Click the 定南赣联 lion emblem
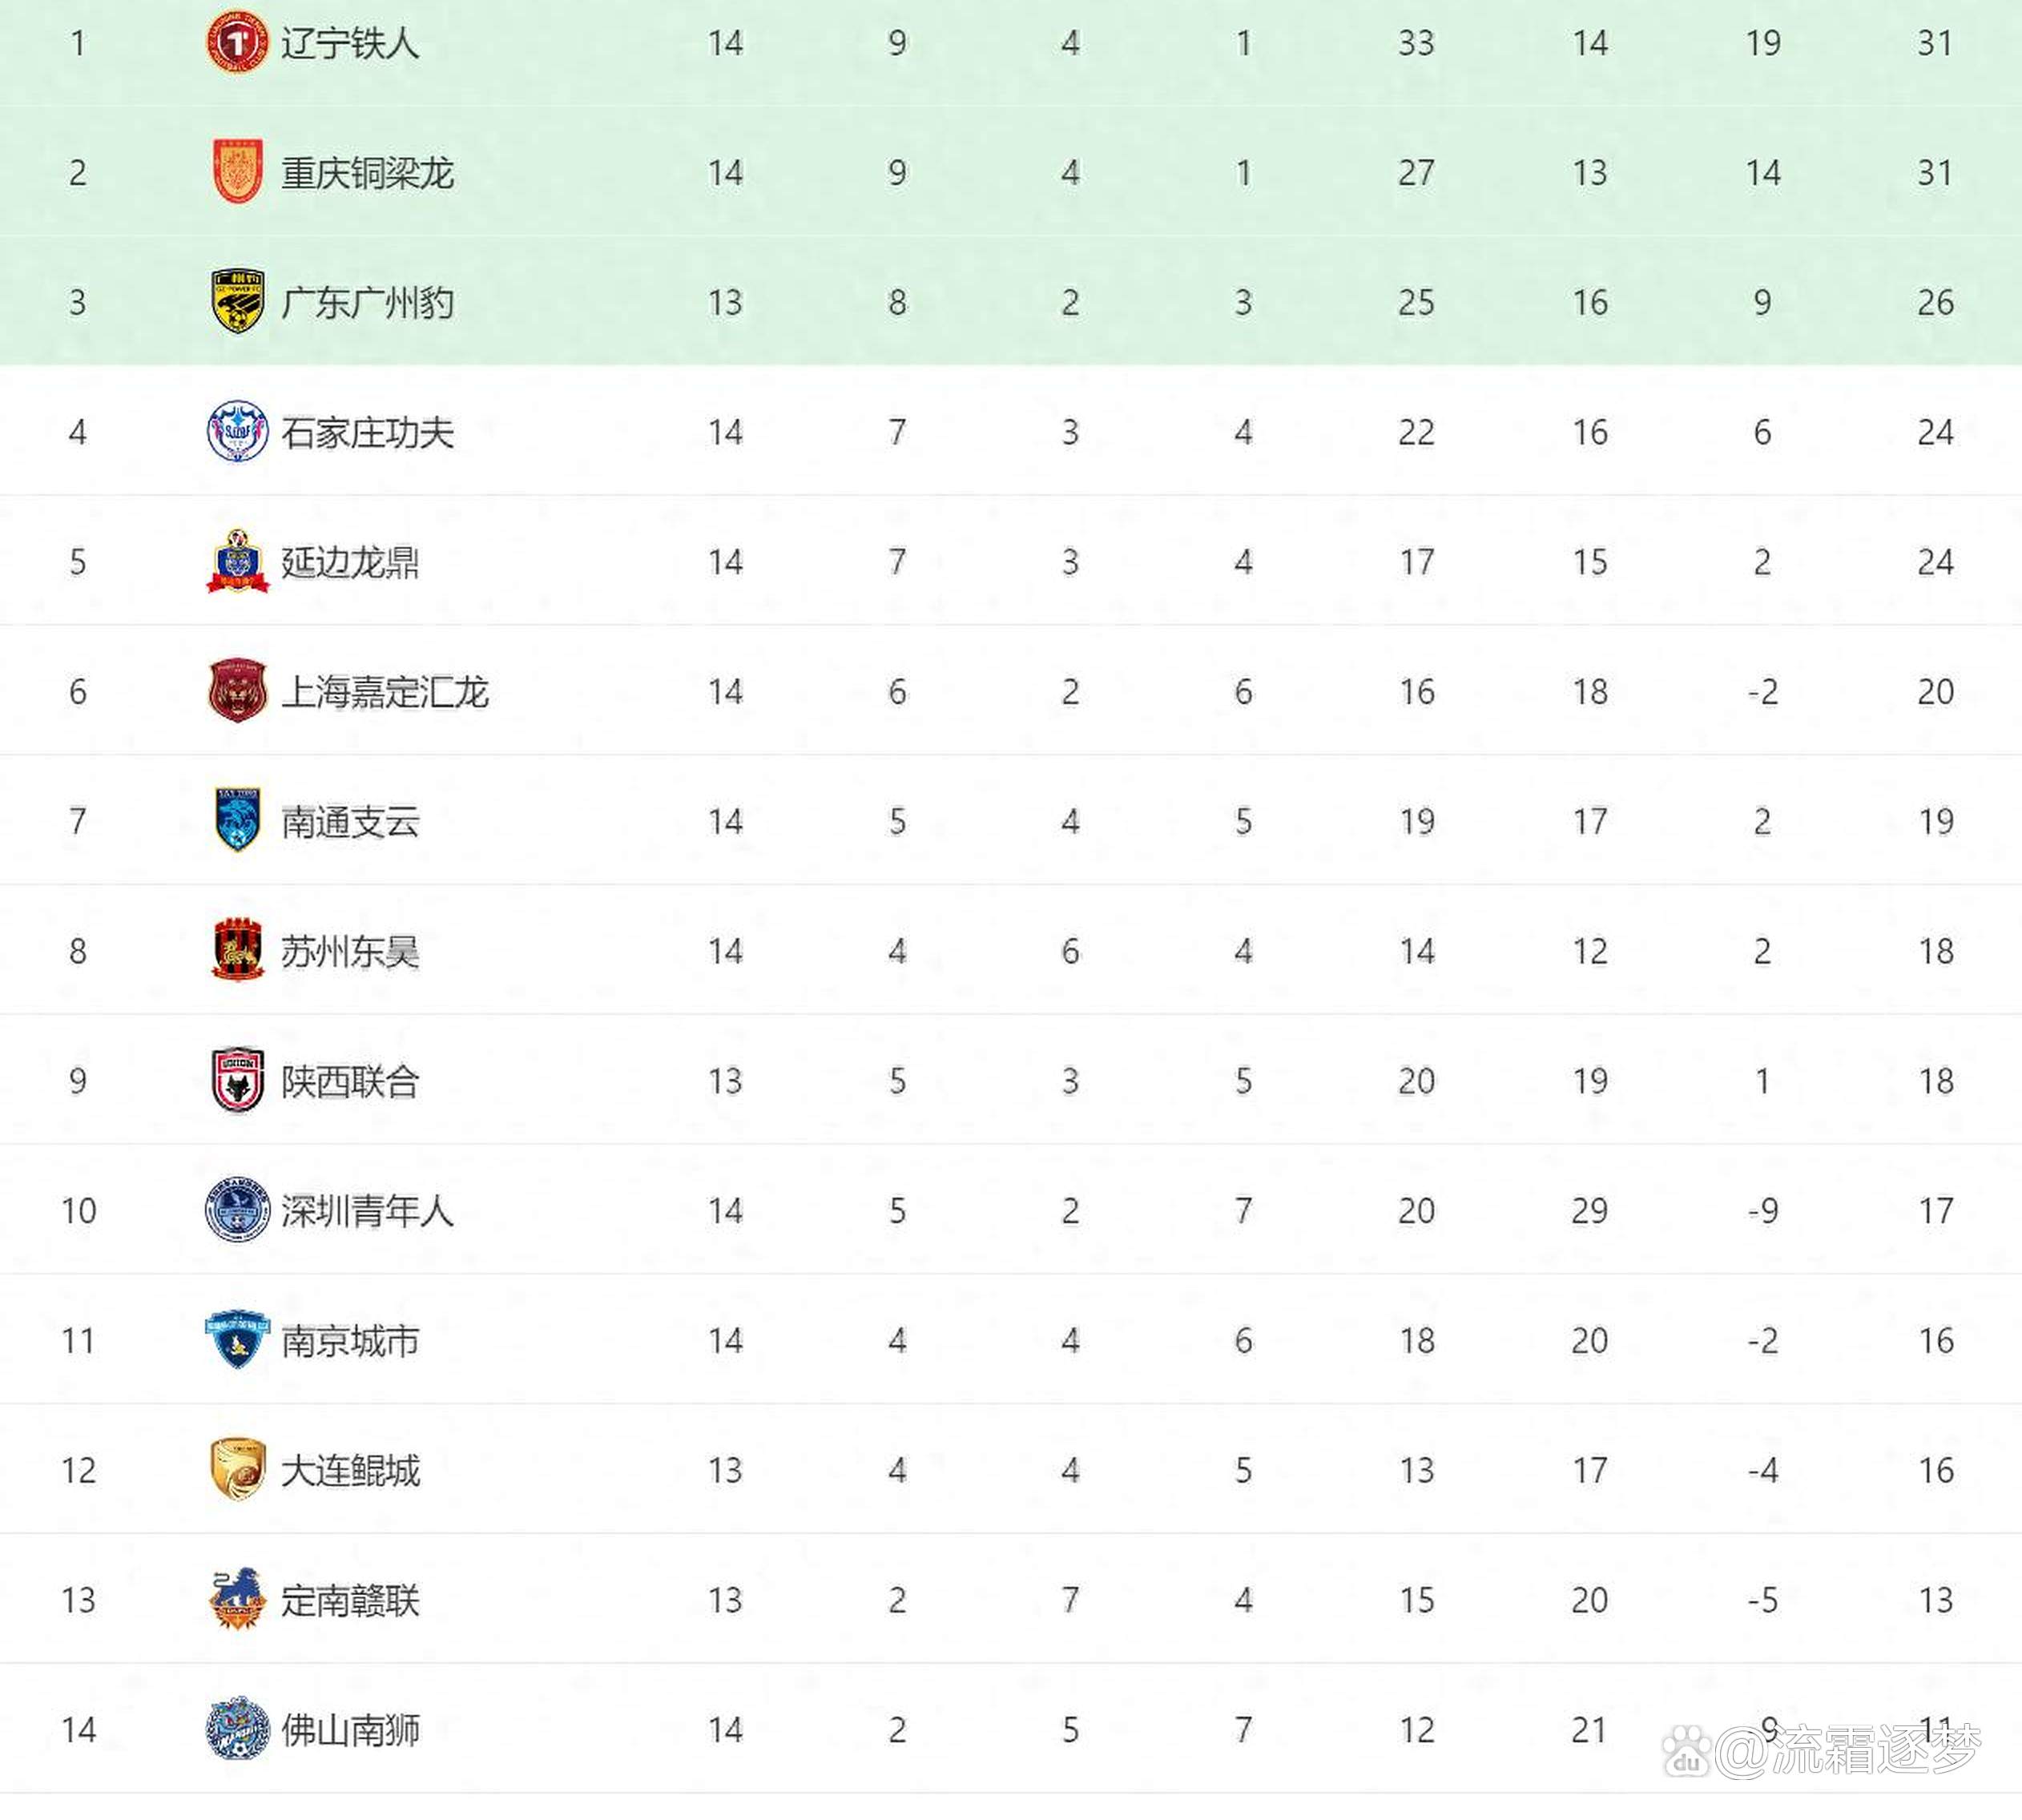2022x1820 pixels. coord(237,1599)
